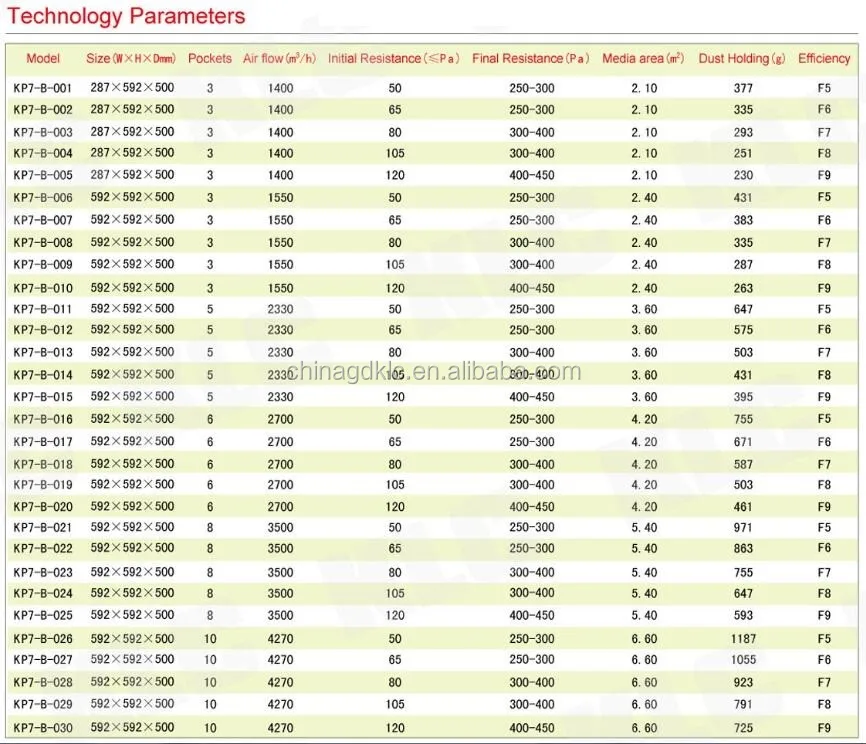Image resolution: width=866 pixels, height=744 pixels.
Task: Click dust holding value 863
Action: [743, 549]
